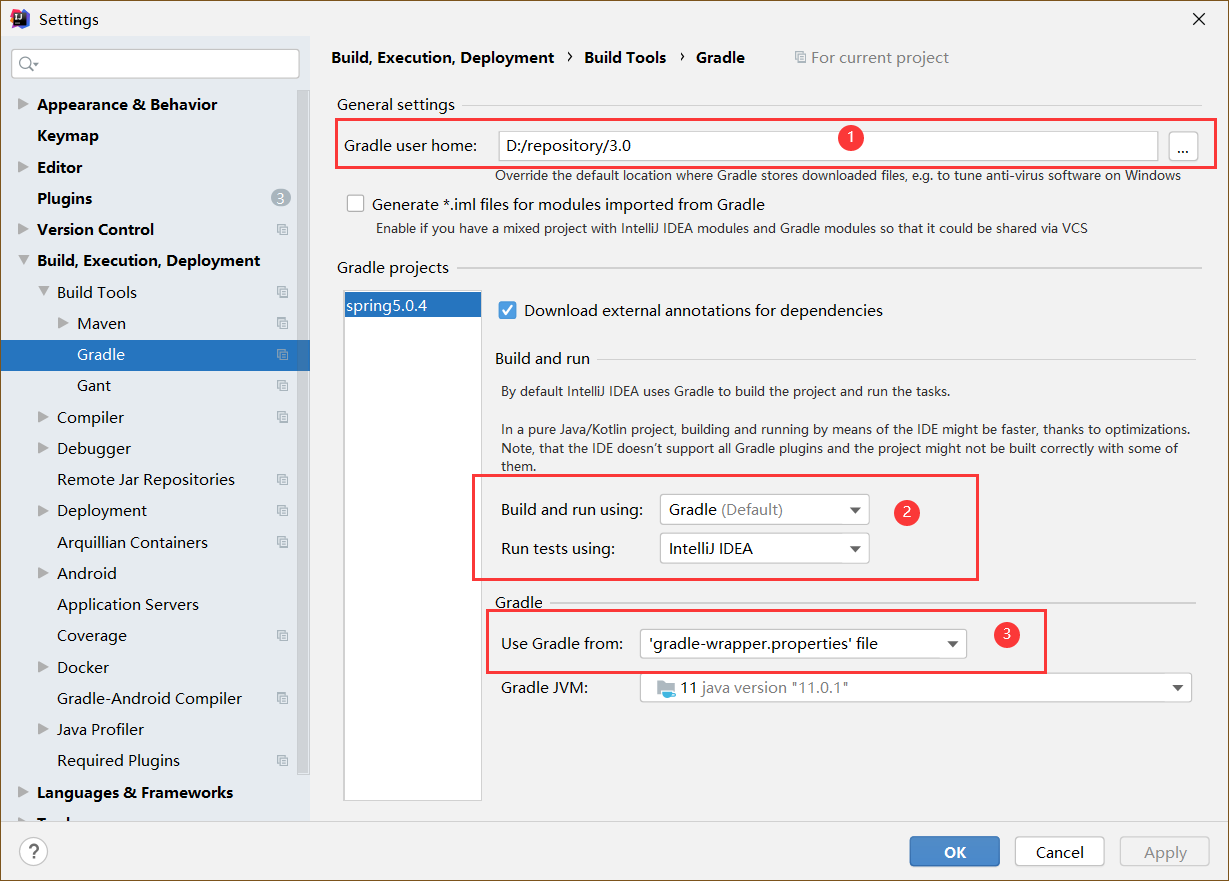
Task: Click the search magnifier icon in settings
Action: click(x=27, y=64)
